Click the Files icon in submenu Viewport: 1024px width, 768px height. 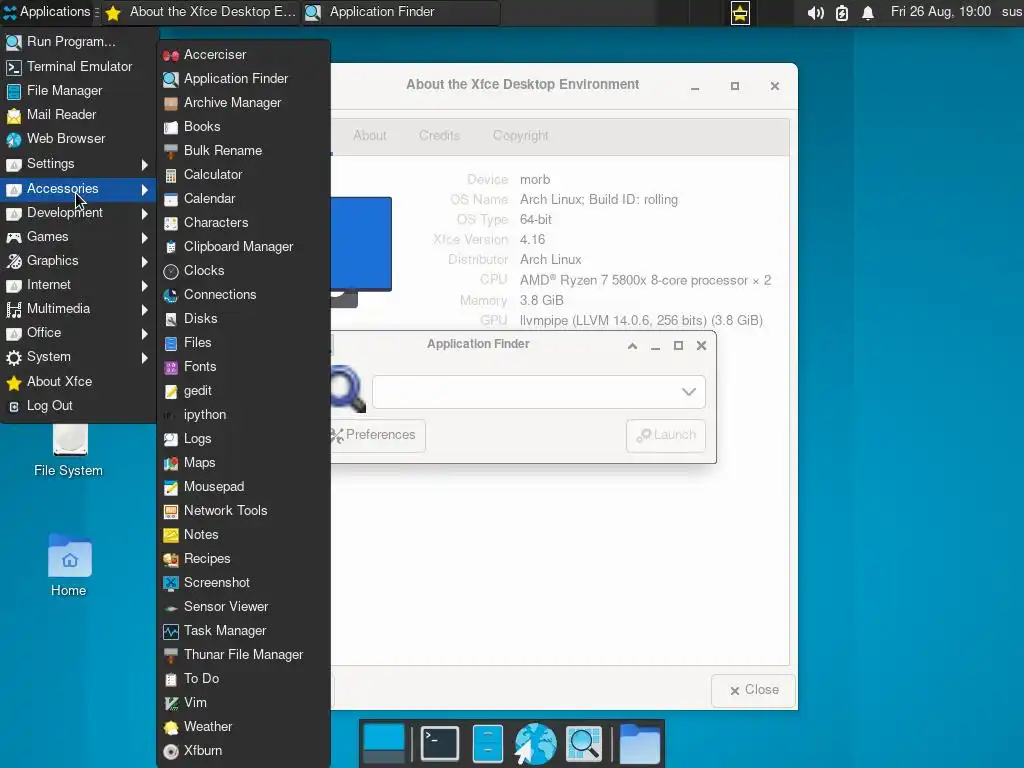point(170,343)
